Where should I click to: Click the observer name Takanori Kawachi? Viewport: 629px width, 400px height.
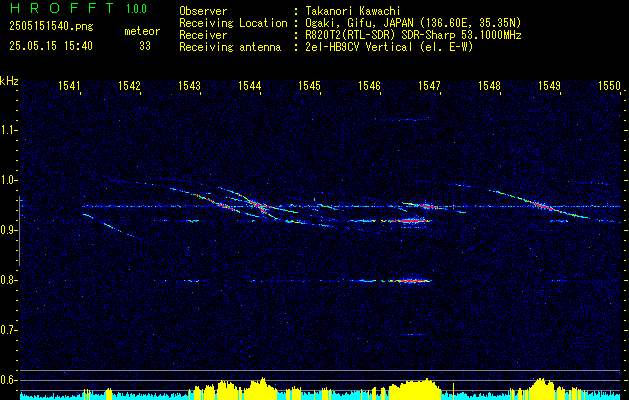coord(355,12)
